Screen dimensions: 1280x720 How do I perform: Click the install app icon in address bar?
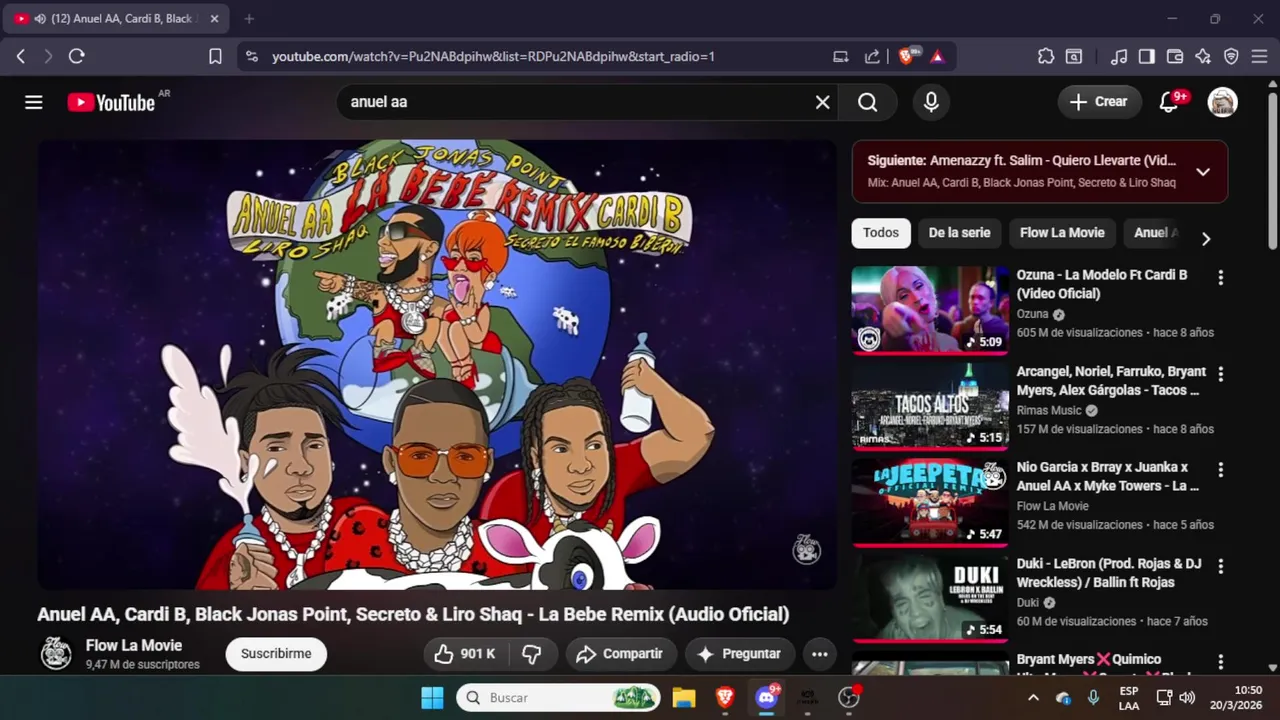coord(841,57)
